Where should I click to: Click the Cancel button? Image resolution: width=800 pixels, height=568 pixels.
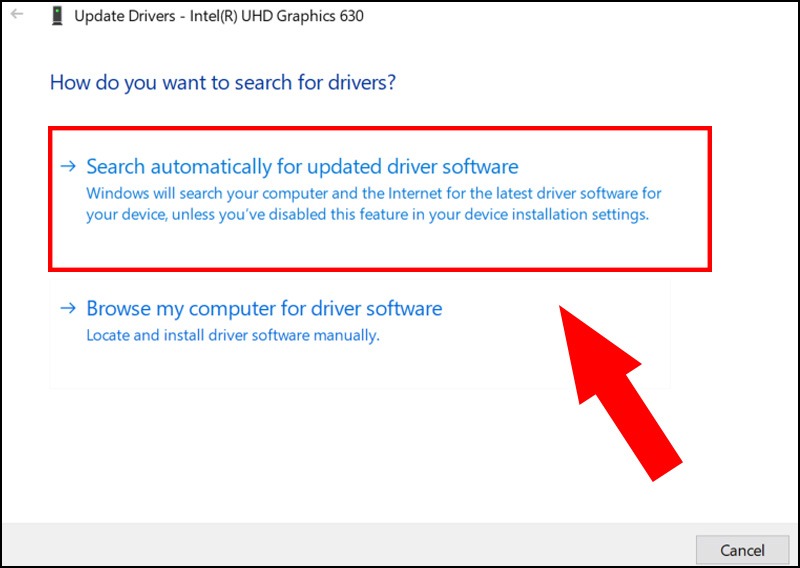pos(742,550)
